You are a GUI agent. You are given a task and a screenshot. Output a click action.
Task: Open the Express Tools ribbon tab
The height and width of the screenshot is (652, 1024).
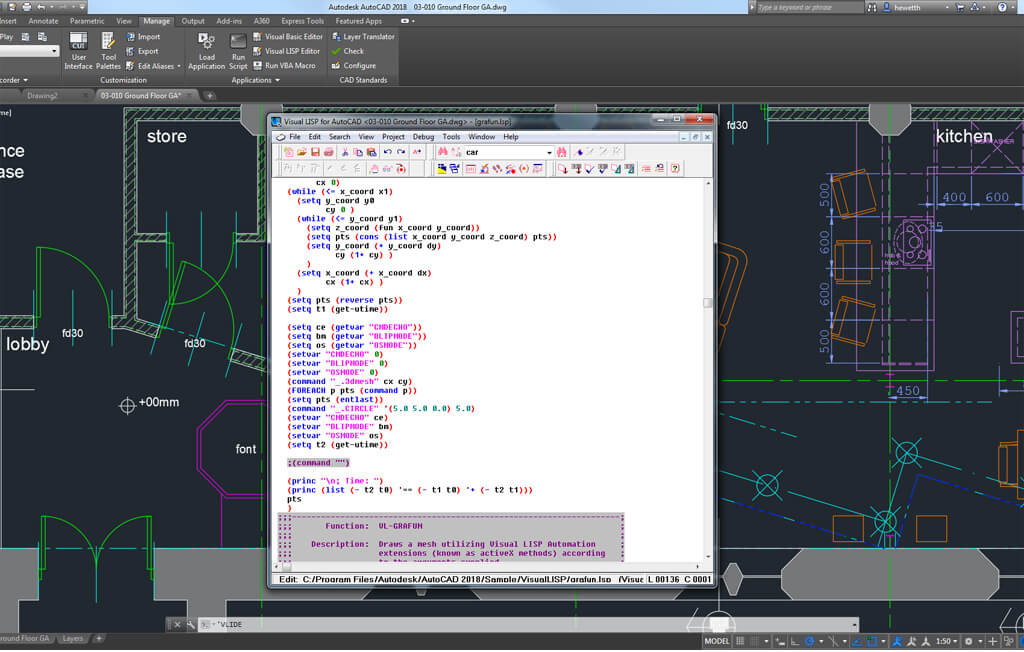pos(302,21)
